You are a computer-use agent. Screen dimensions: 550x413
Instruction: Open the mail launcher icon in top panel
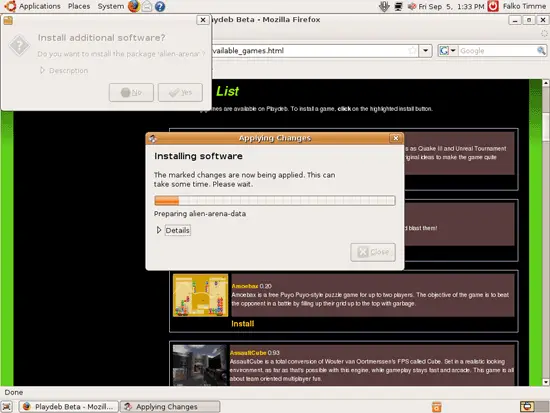coord(147,6)
